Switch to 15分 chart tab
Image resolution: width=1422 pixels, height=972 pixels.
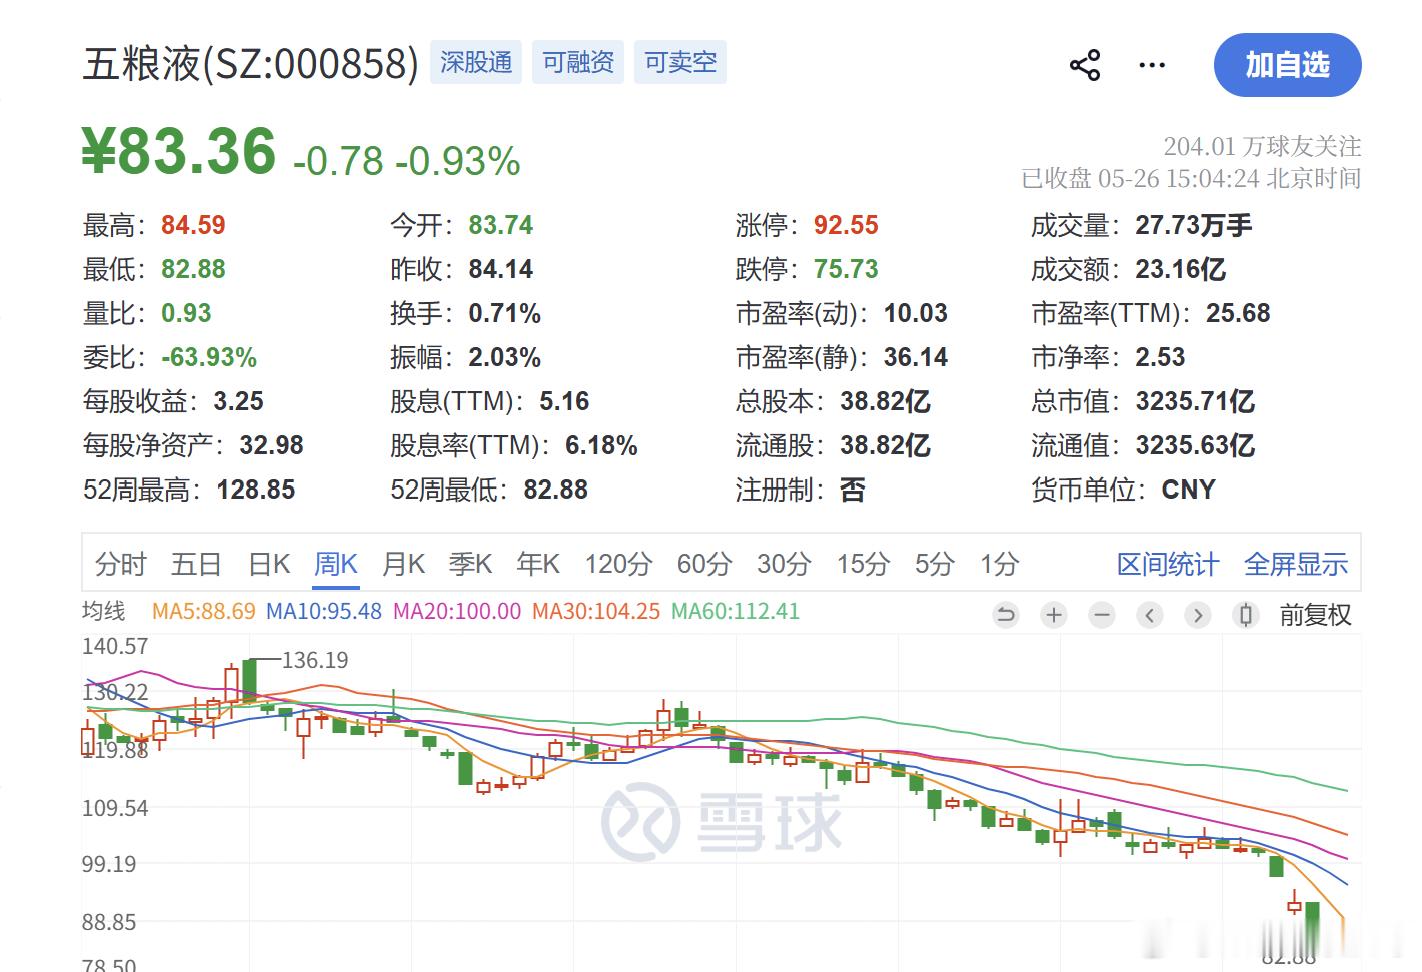pyautogui.click(x=863, y=564)
